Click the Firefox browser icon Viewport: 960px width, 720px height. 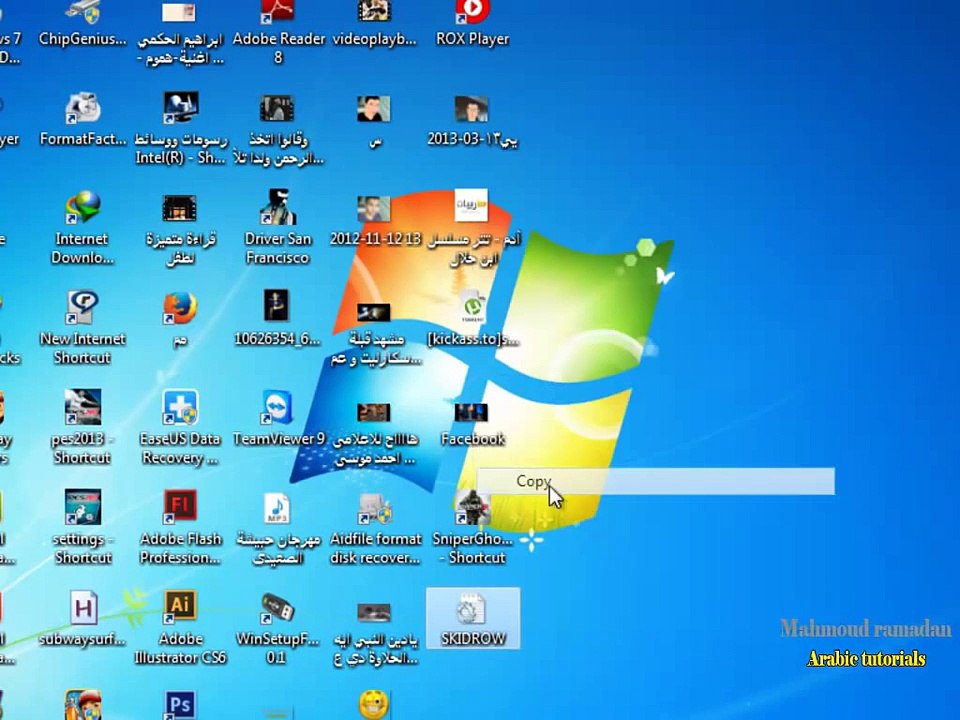tap(180, 319)
